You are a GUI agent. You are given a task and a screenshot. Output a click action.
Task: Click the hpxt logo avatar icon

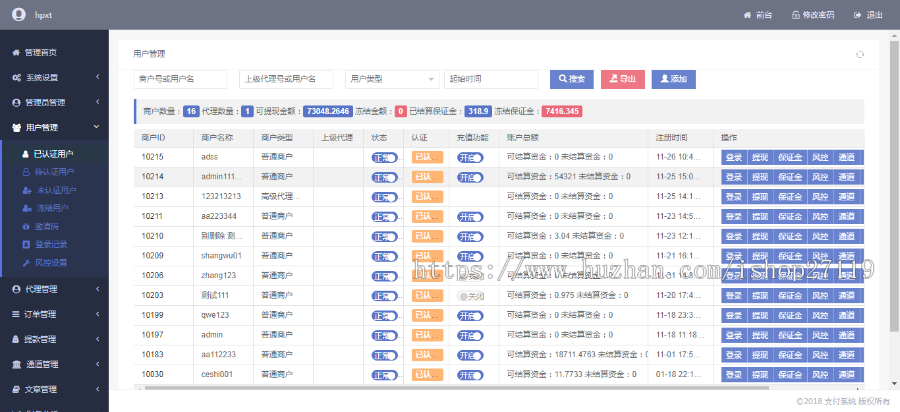[x=18, y=15]
